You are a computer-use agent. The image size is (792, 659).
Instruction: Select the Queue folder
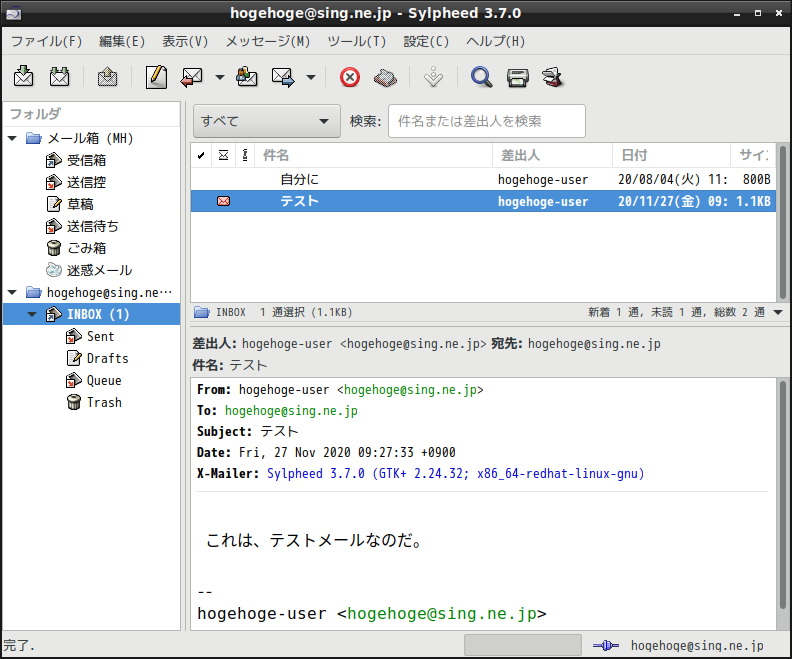click(x=104, y=380)
